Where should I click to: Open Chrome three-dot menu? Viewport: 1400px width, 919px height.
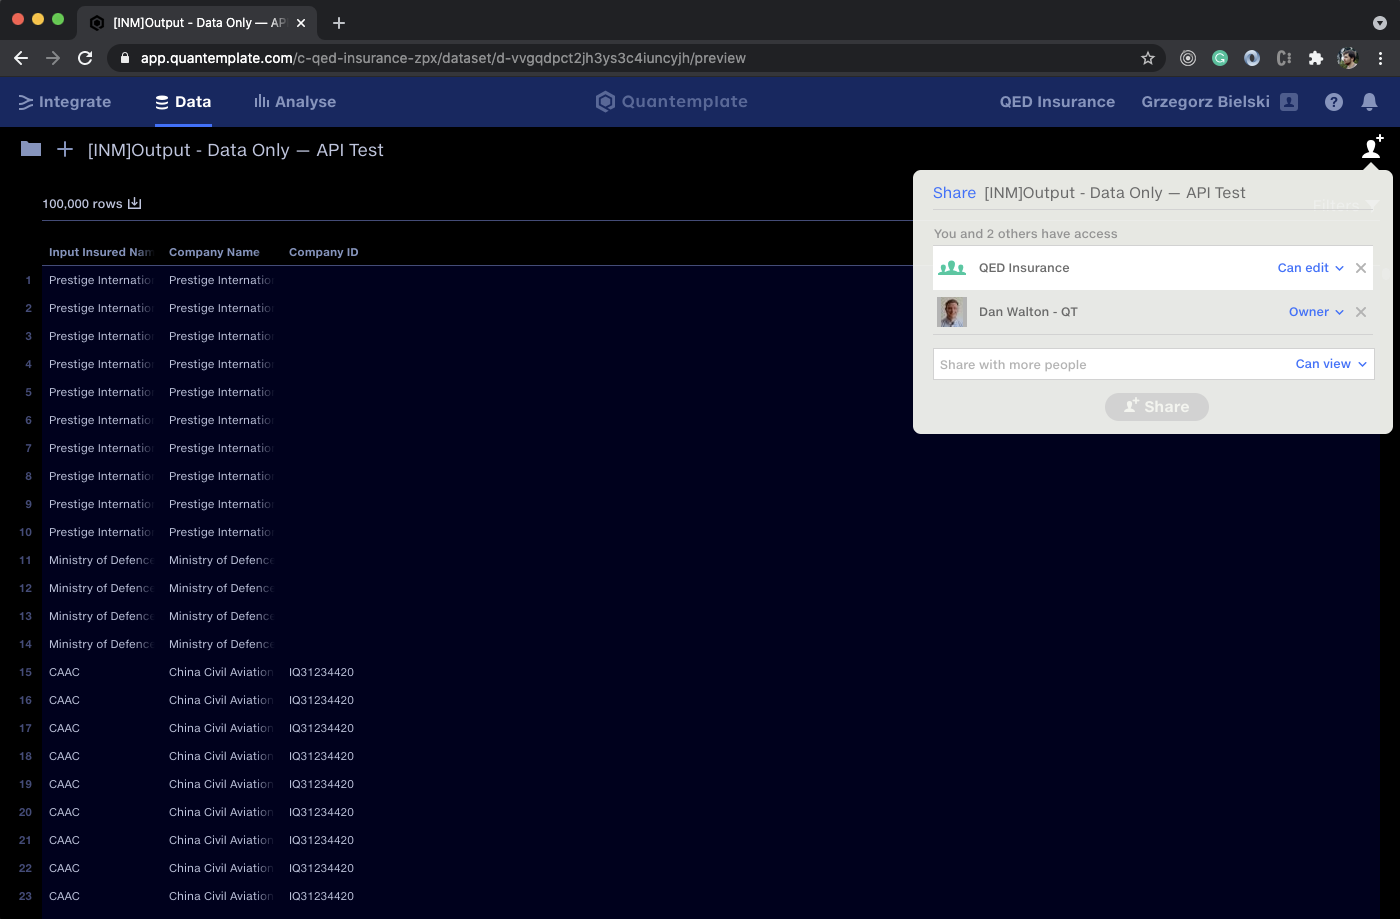pos(1380,58)
